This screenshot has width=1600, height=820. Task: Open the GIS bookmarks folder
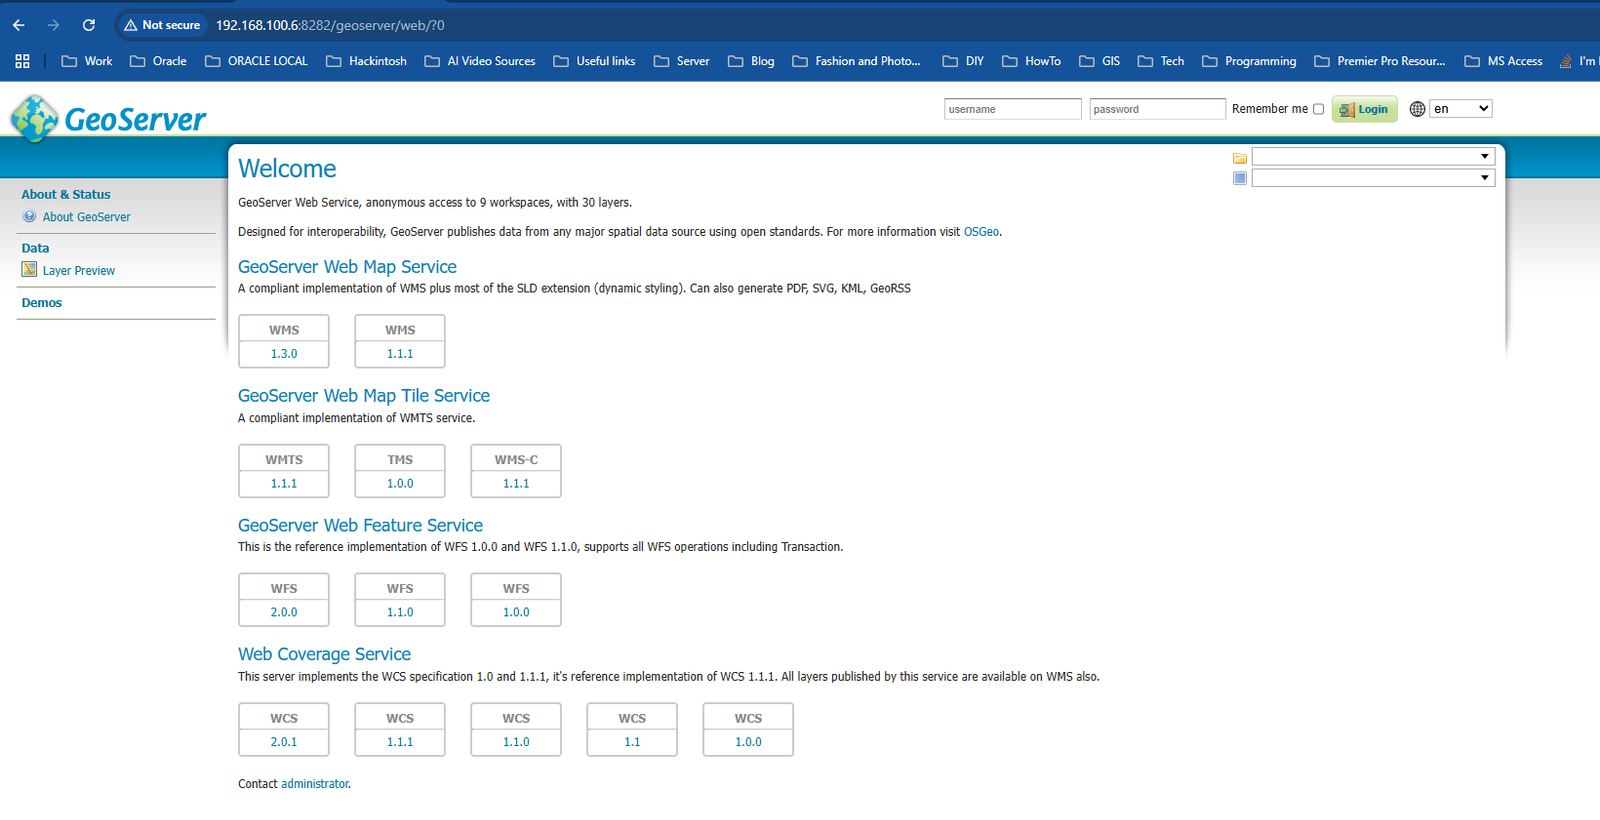[x=1100, y=61]
